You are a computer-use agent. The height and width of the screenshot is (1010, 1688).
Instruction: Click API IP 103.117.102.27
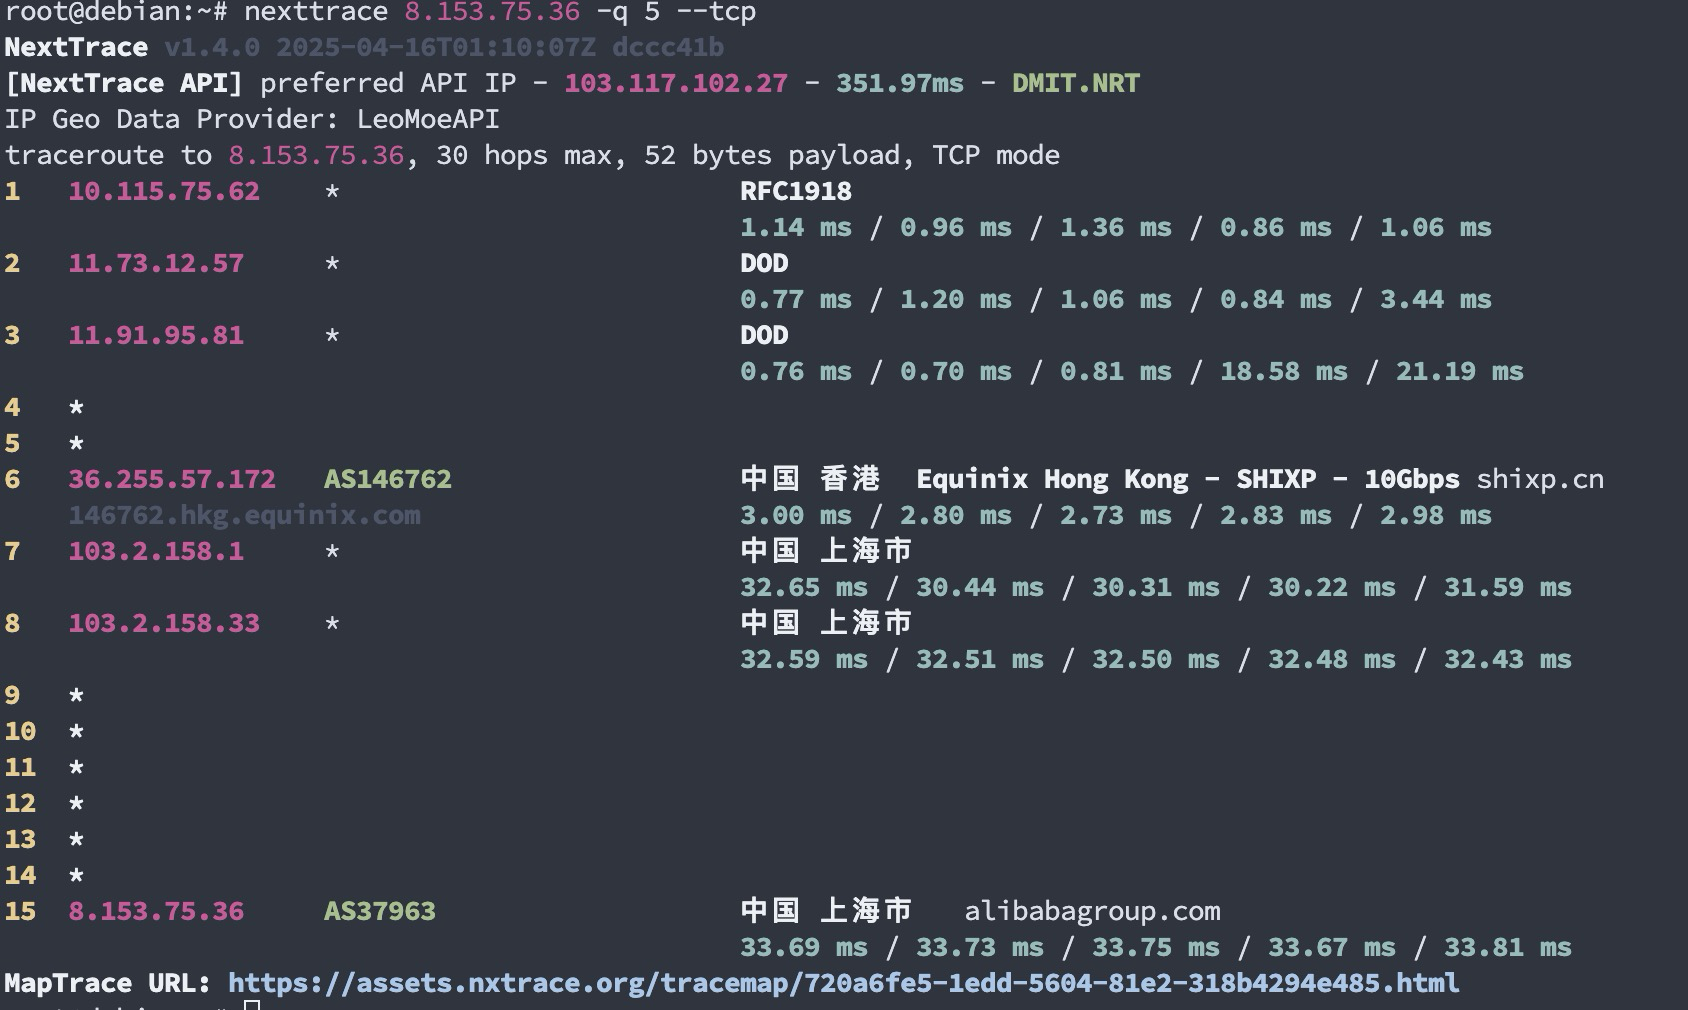pyautogui.click(x=676, y=83)
